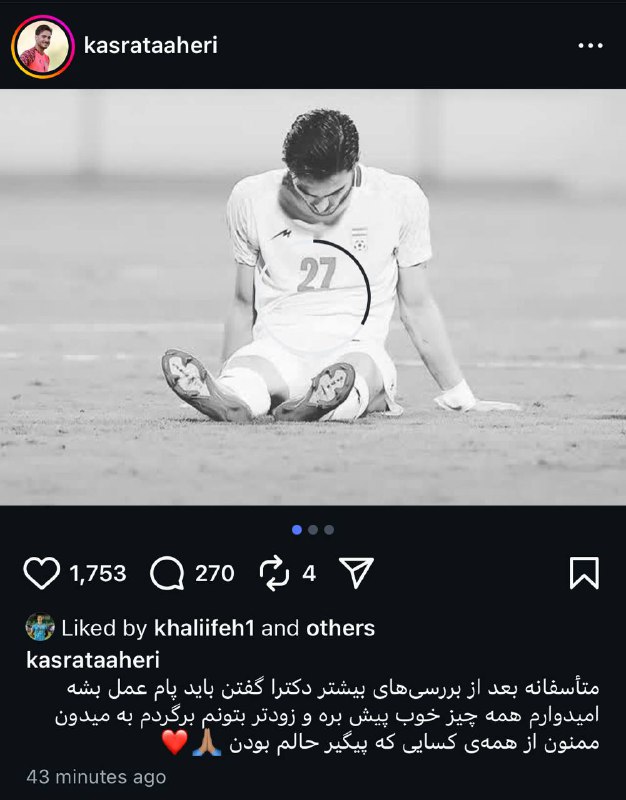Viewport: 626px width, 800px height.
Task: Open kasrataaheri username above the caption
Action: [93, 660]
